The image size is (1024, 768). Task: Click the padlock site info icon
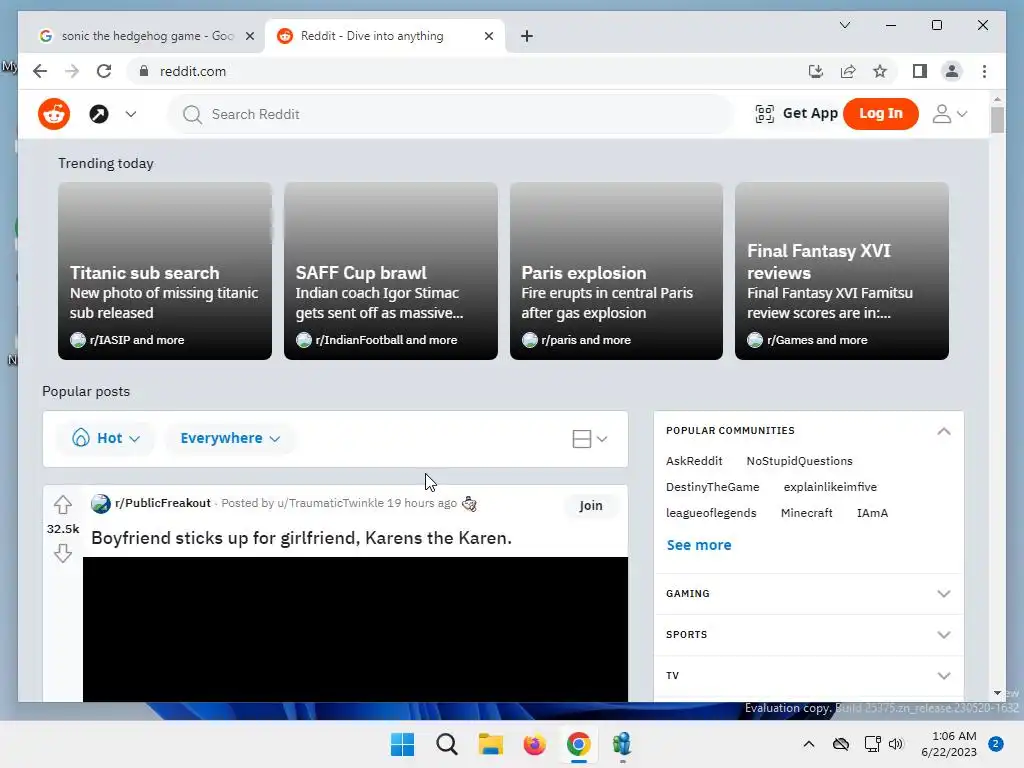(144, 71)
